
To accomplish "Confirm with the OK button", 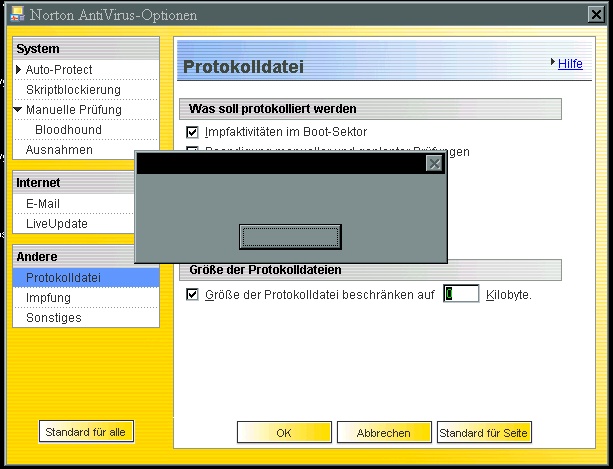I will tap(284, 432).
